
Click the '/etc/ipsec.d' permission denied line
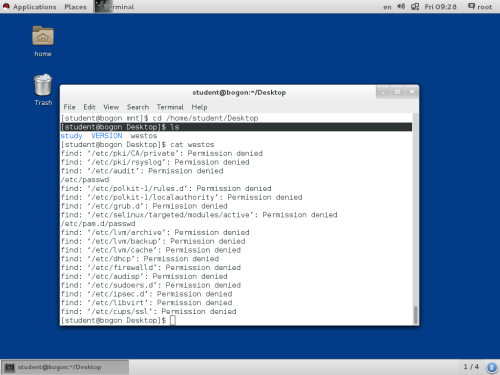click(146, 294)
